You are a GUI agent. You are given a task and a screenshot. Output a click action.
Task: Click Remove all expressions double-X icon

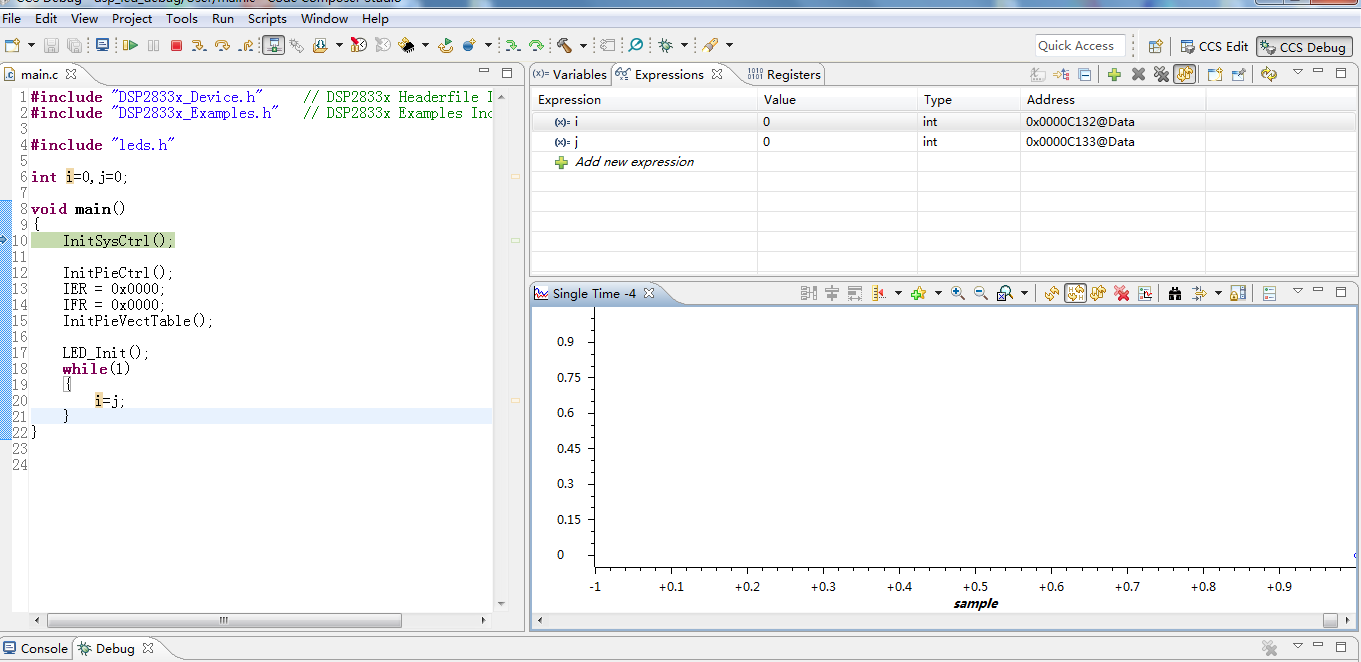coord(1161,74)
